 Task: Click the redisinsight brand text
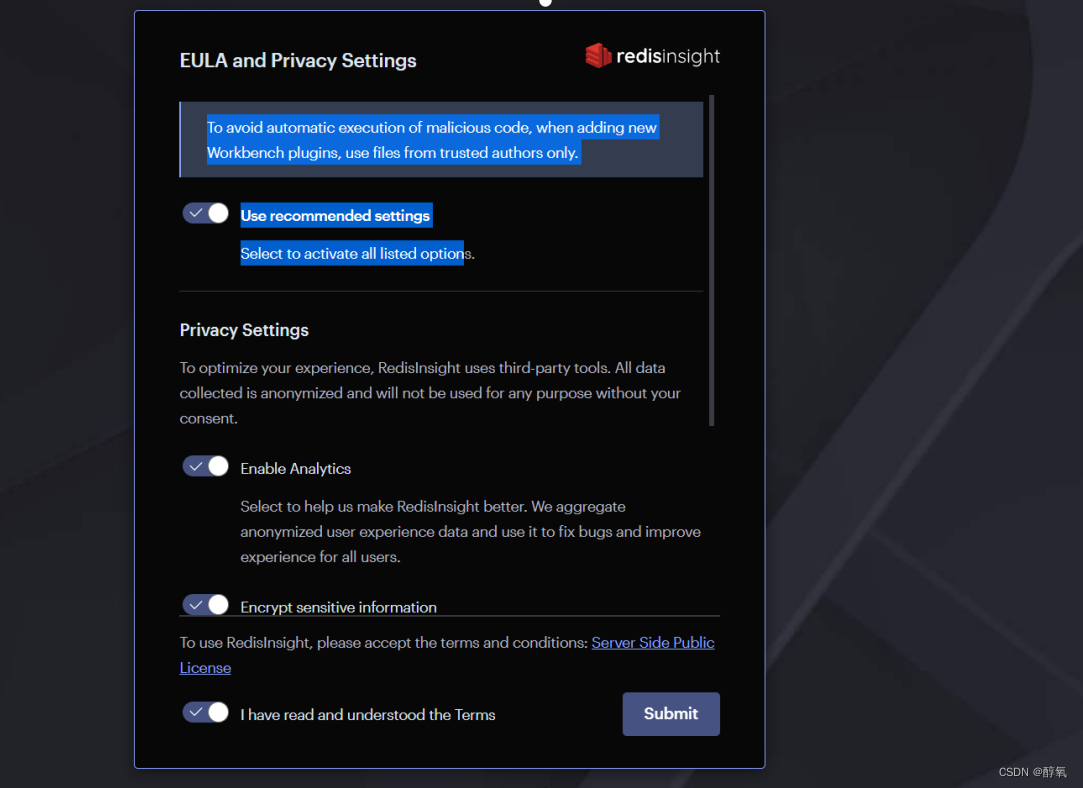click(x=668, y=57)
